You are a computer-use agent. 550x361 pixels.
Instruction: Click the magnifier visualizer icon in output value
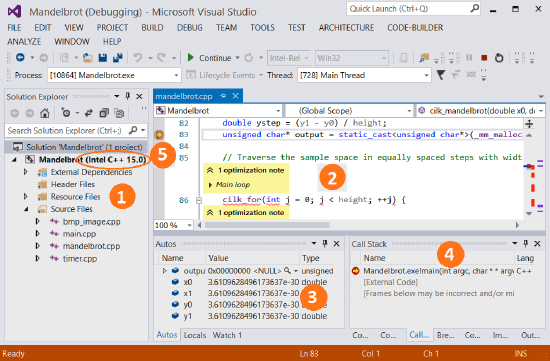287,270
